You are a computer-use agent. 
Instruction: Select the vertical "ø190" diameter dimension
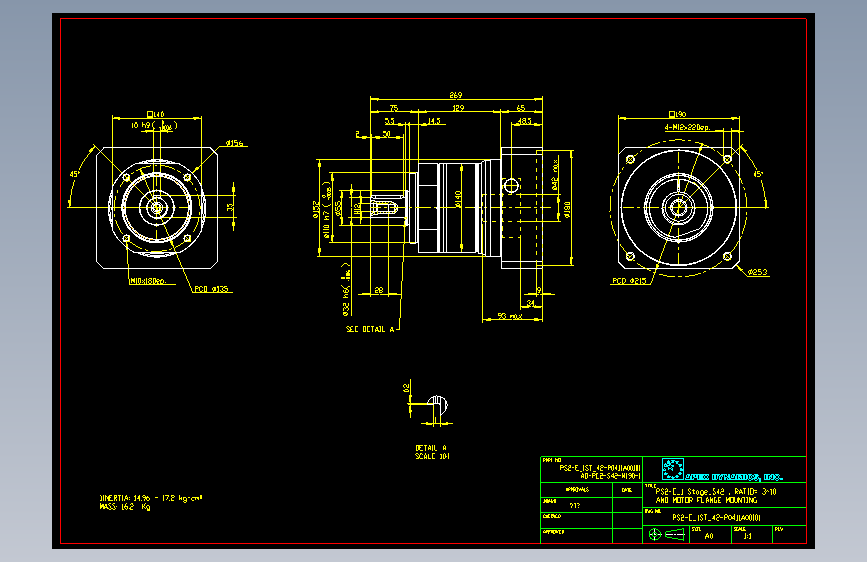[x=567, y=209]
